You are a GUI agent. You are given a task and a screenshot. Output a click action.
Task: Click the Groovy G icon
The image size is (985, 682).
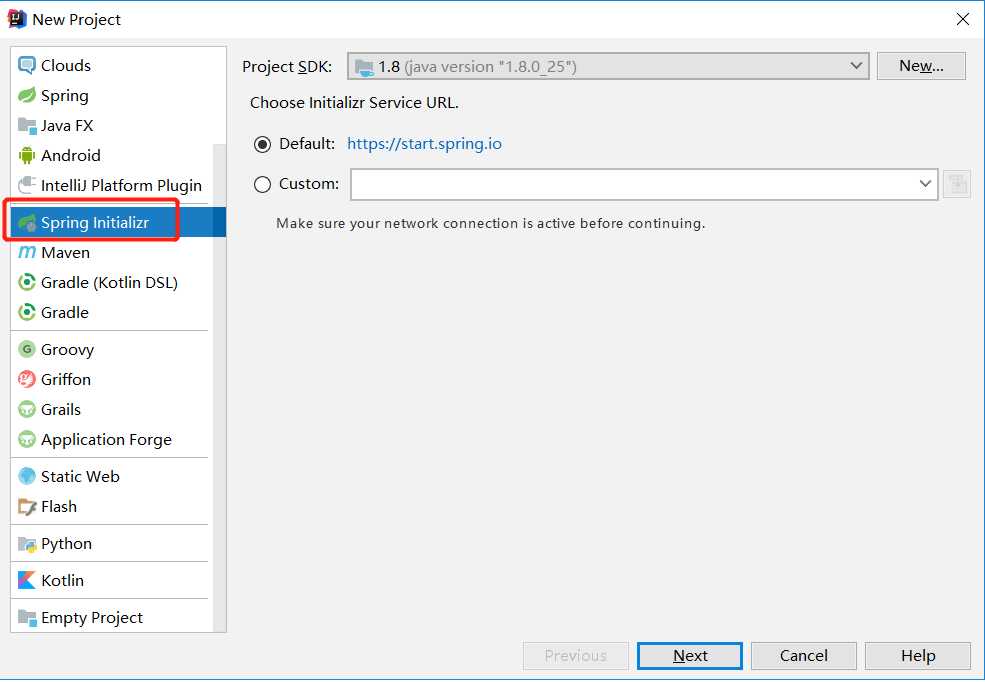26,349
